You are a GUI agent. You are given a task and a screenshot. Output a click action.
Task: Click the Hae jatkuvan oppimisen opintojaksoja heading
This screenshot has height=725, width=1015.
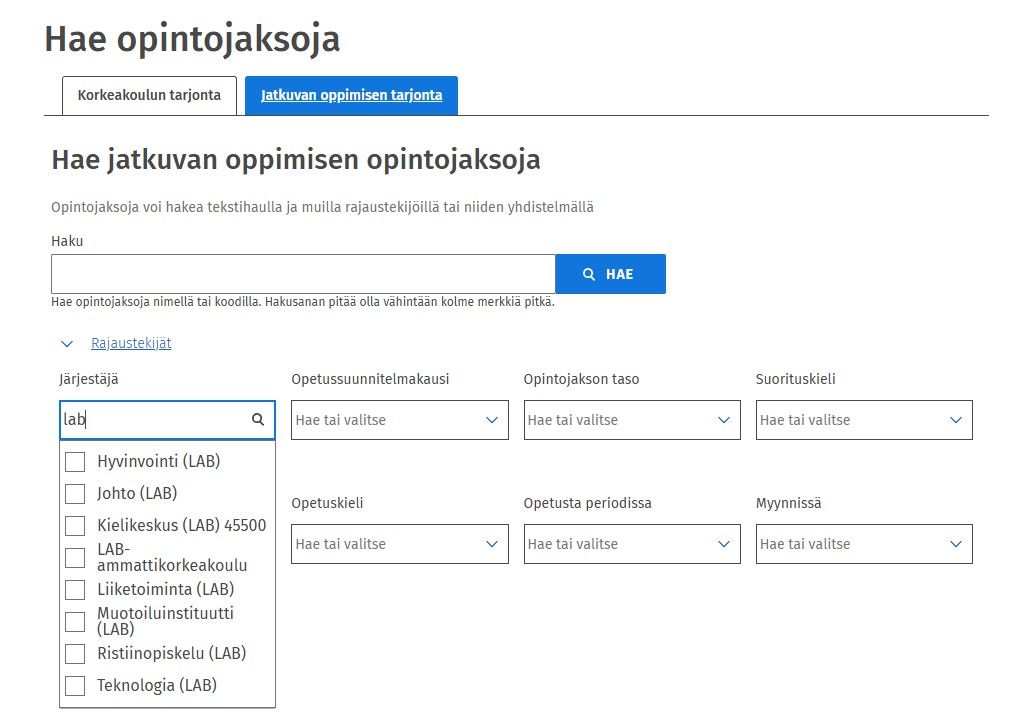pyautogui.click(x=296, y=159)
